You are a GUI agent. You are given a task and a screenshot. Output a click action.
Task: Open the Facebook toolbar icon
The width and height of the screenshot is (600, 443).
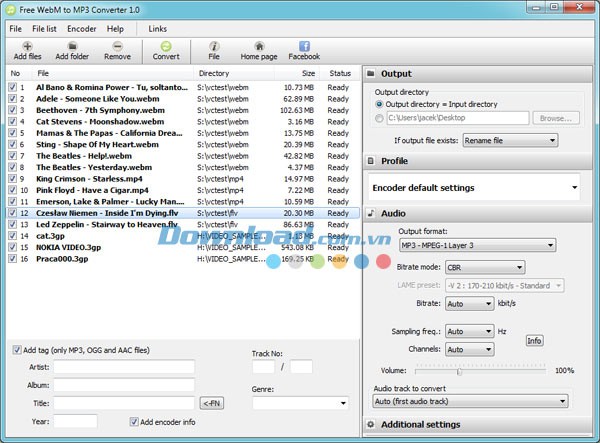click(304, 46)
